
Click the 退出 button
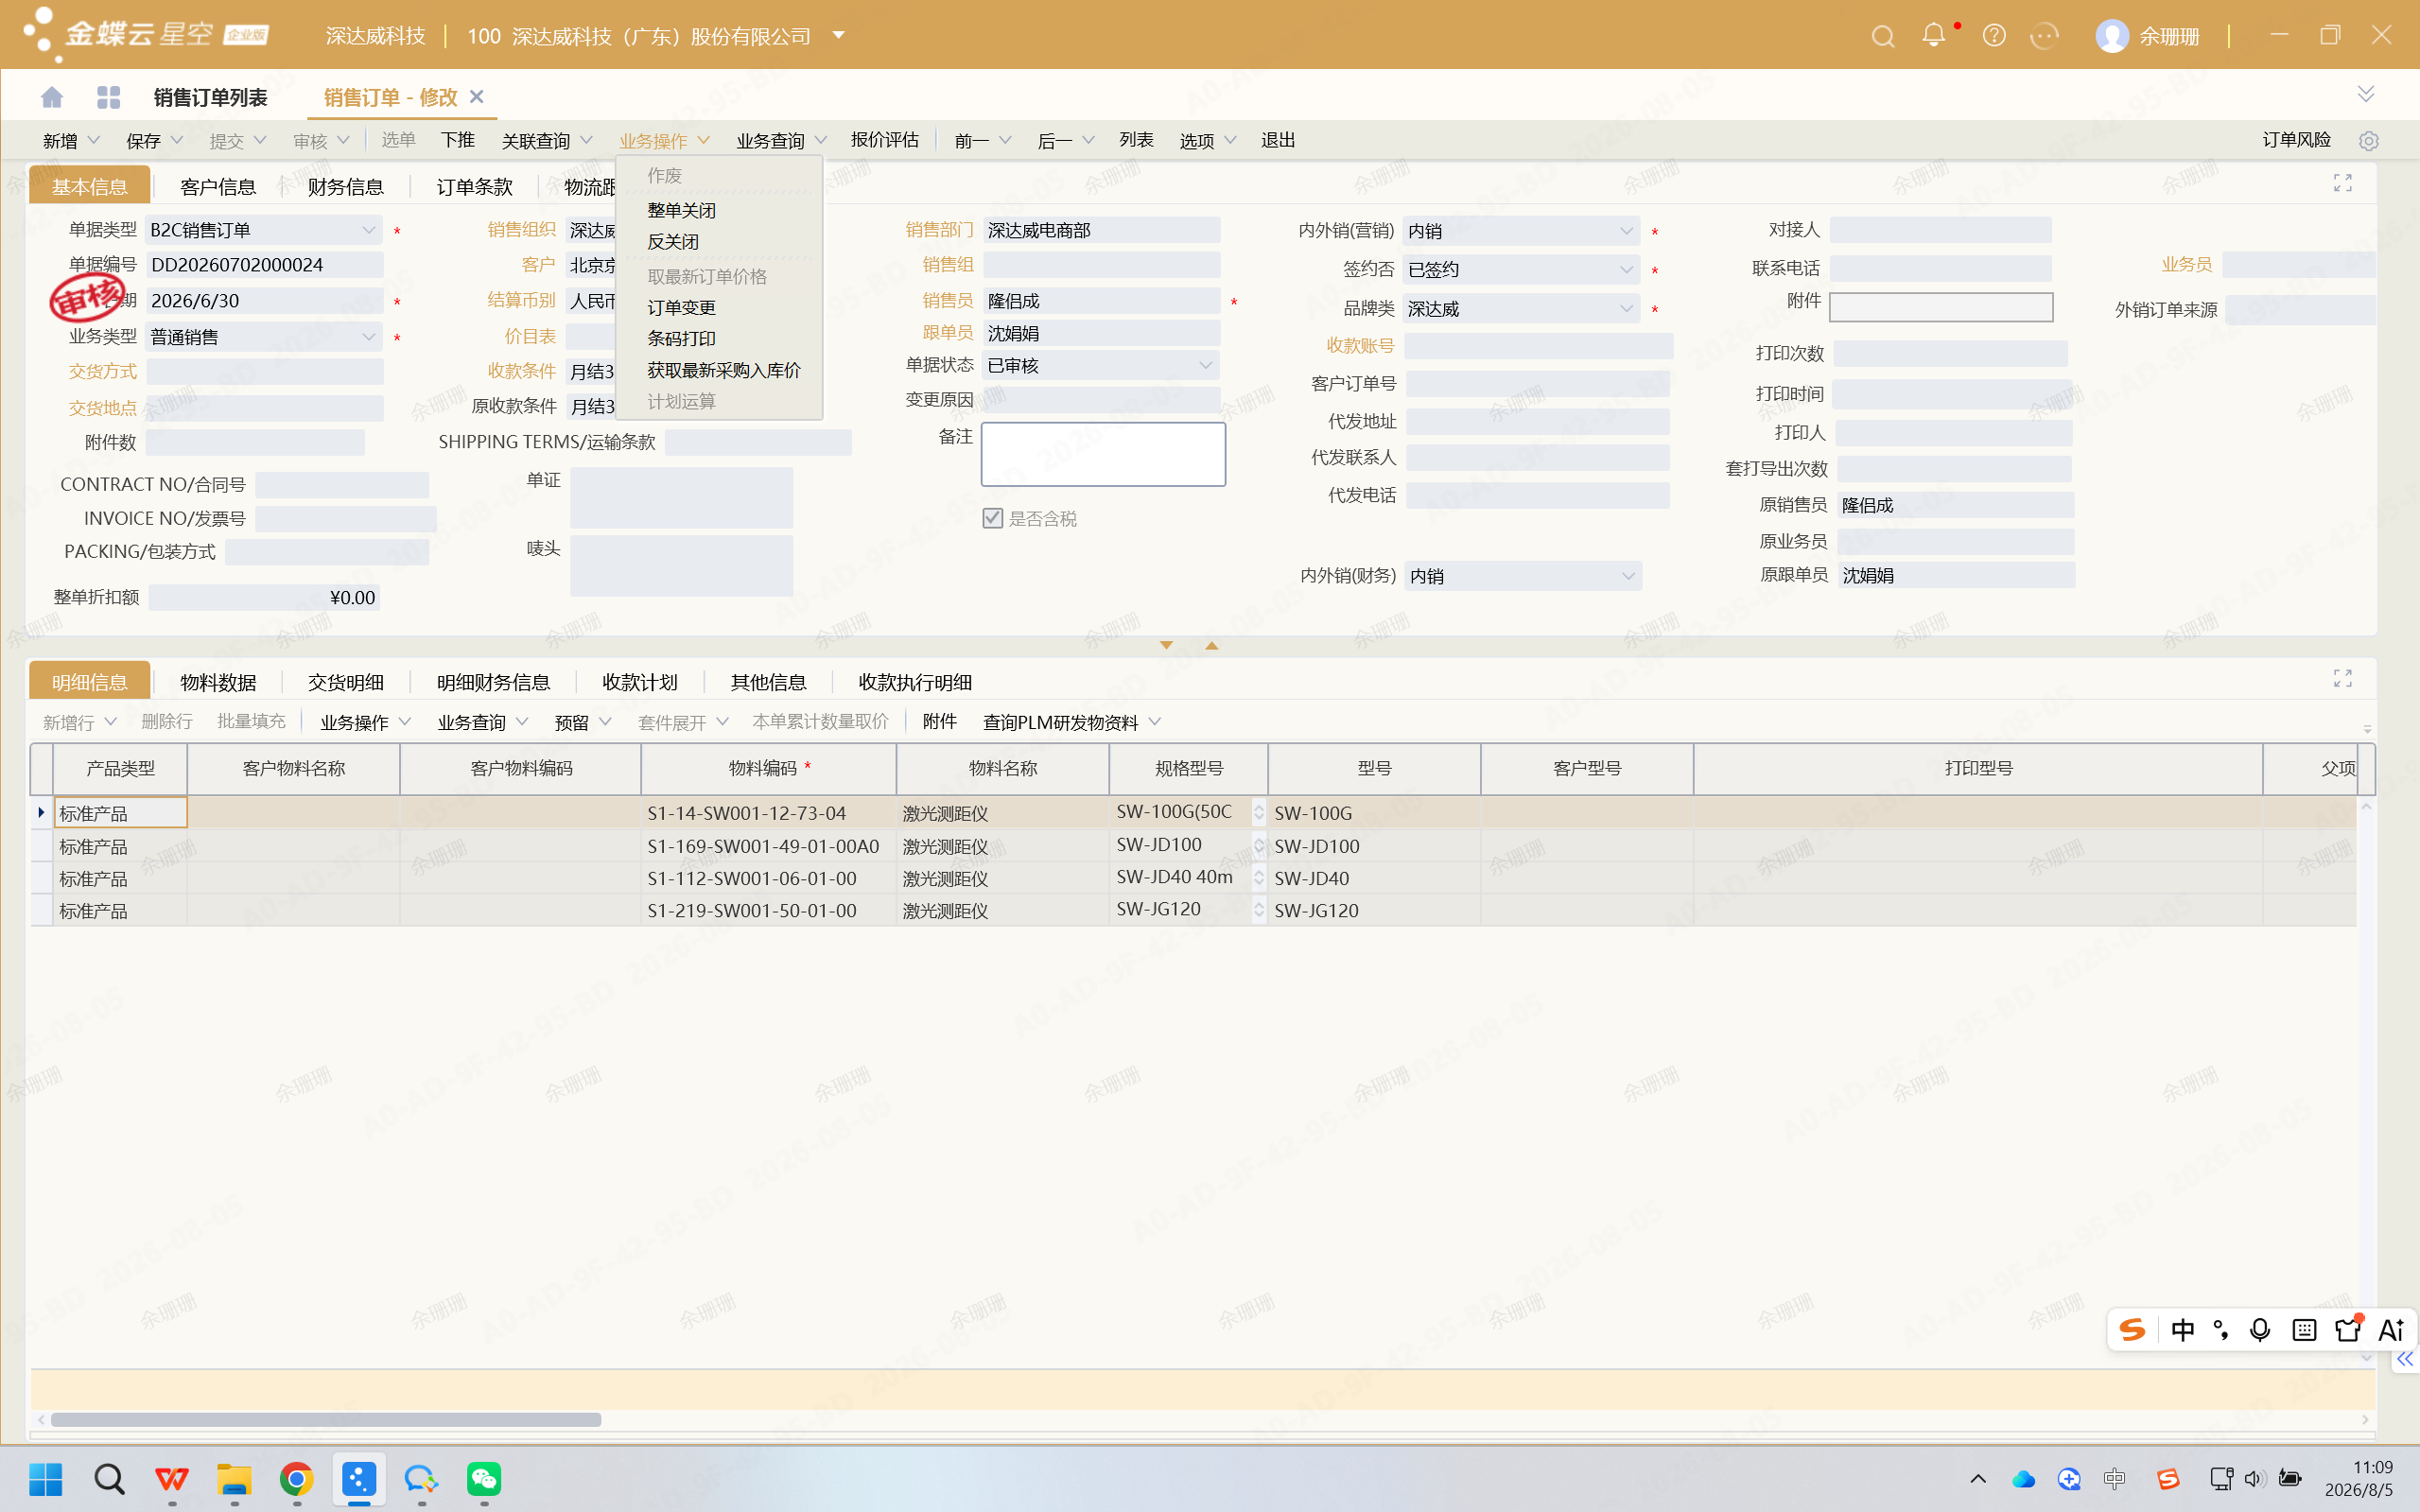pyautogui.click(x=1278, y=141)
